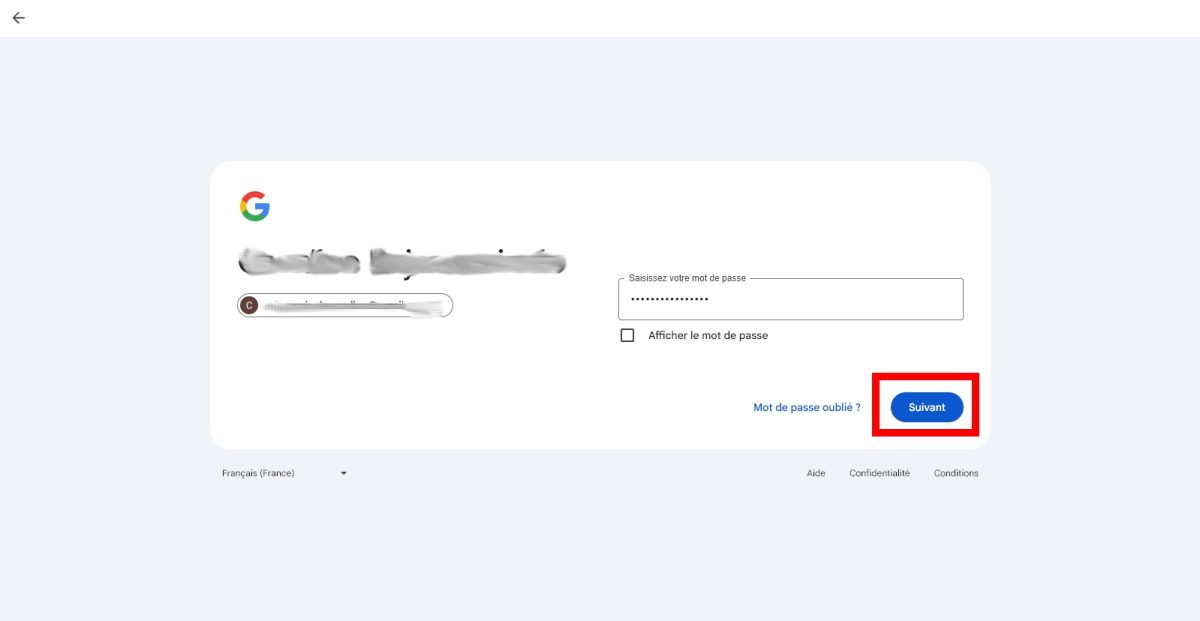Screen dimensions: 1200x621
Task: Tick the show password checkbox square
Action: click(x=627, y=336)
